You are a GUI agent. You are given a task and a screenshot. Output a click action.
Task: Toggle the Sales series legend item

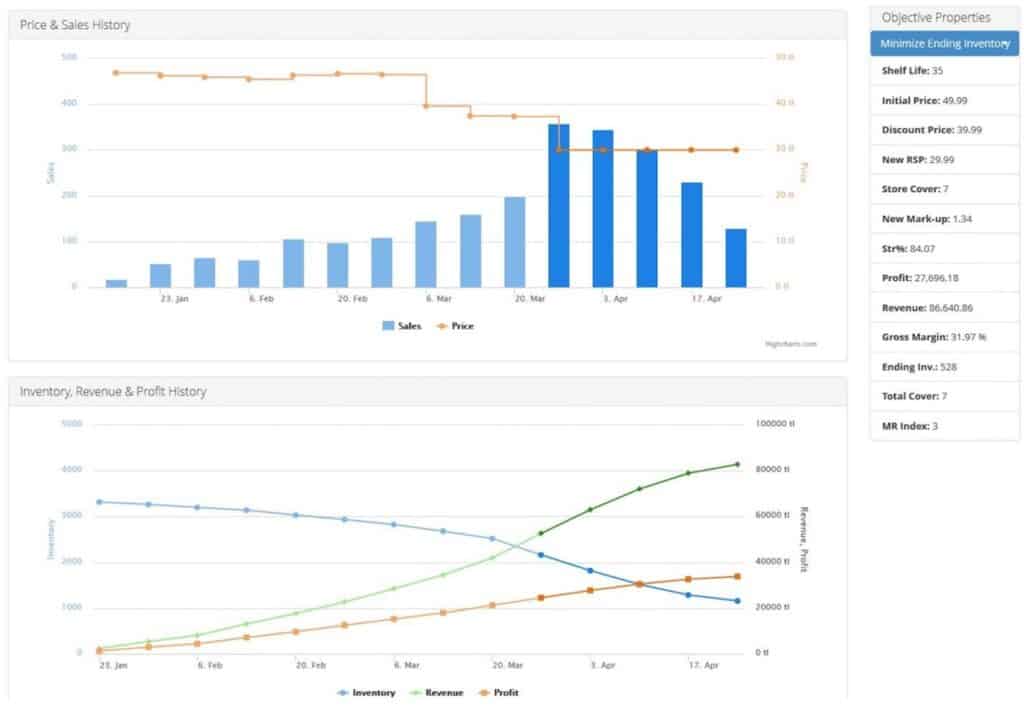[402, 326]
